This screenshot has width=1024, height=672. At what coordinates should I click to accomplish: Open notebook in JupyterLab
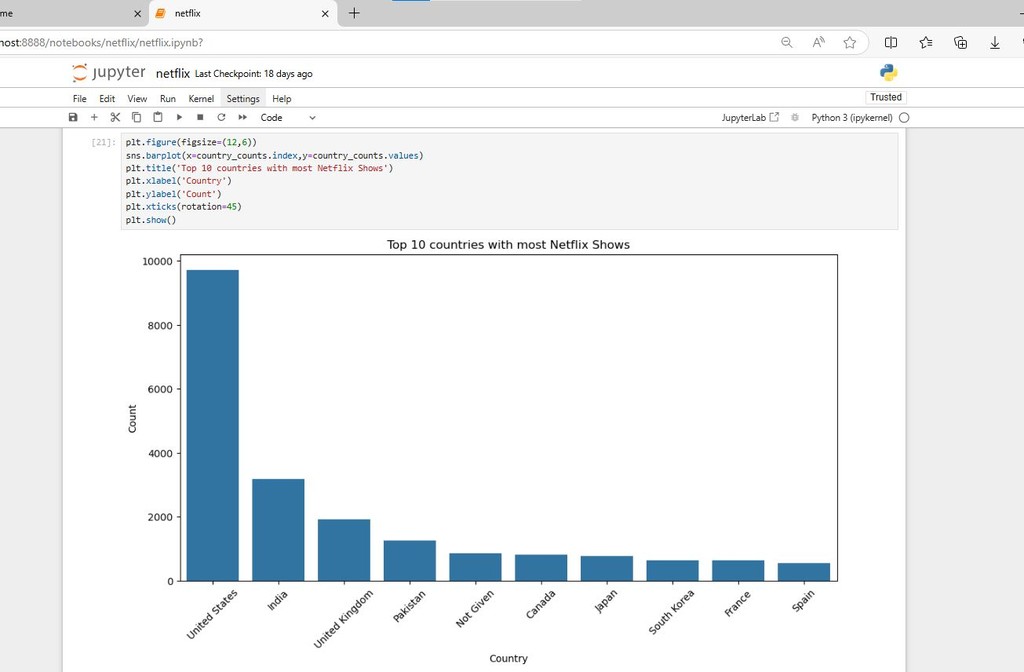(x=750, y=118)
